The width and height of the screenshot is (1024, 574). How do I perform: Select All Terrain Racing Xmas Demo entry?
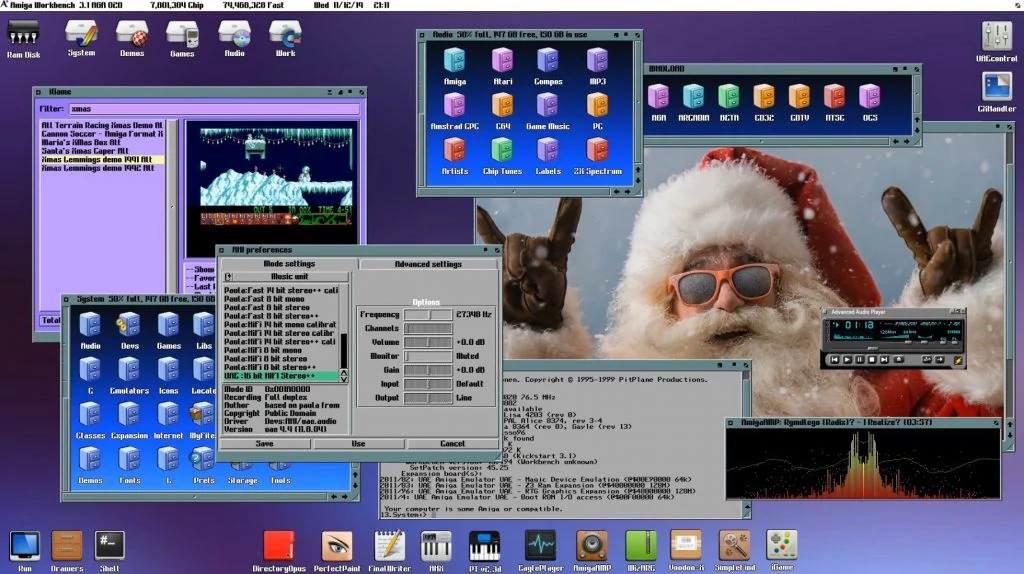102,125
